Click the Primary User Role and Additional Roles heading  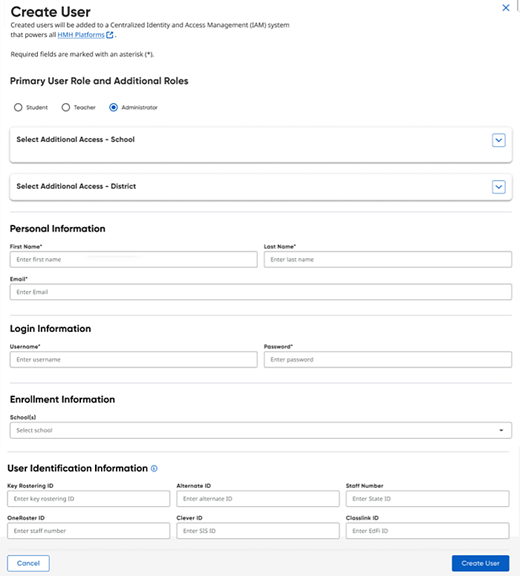coord(99,81)
